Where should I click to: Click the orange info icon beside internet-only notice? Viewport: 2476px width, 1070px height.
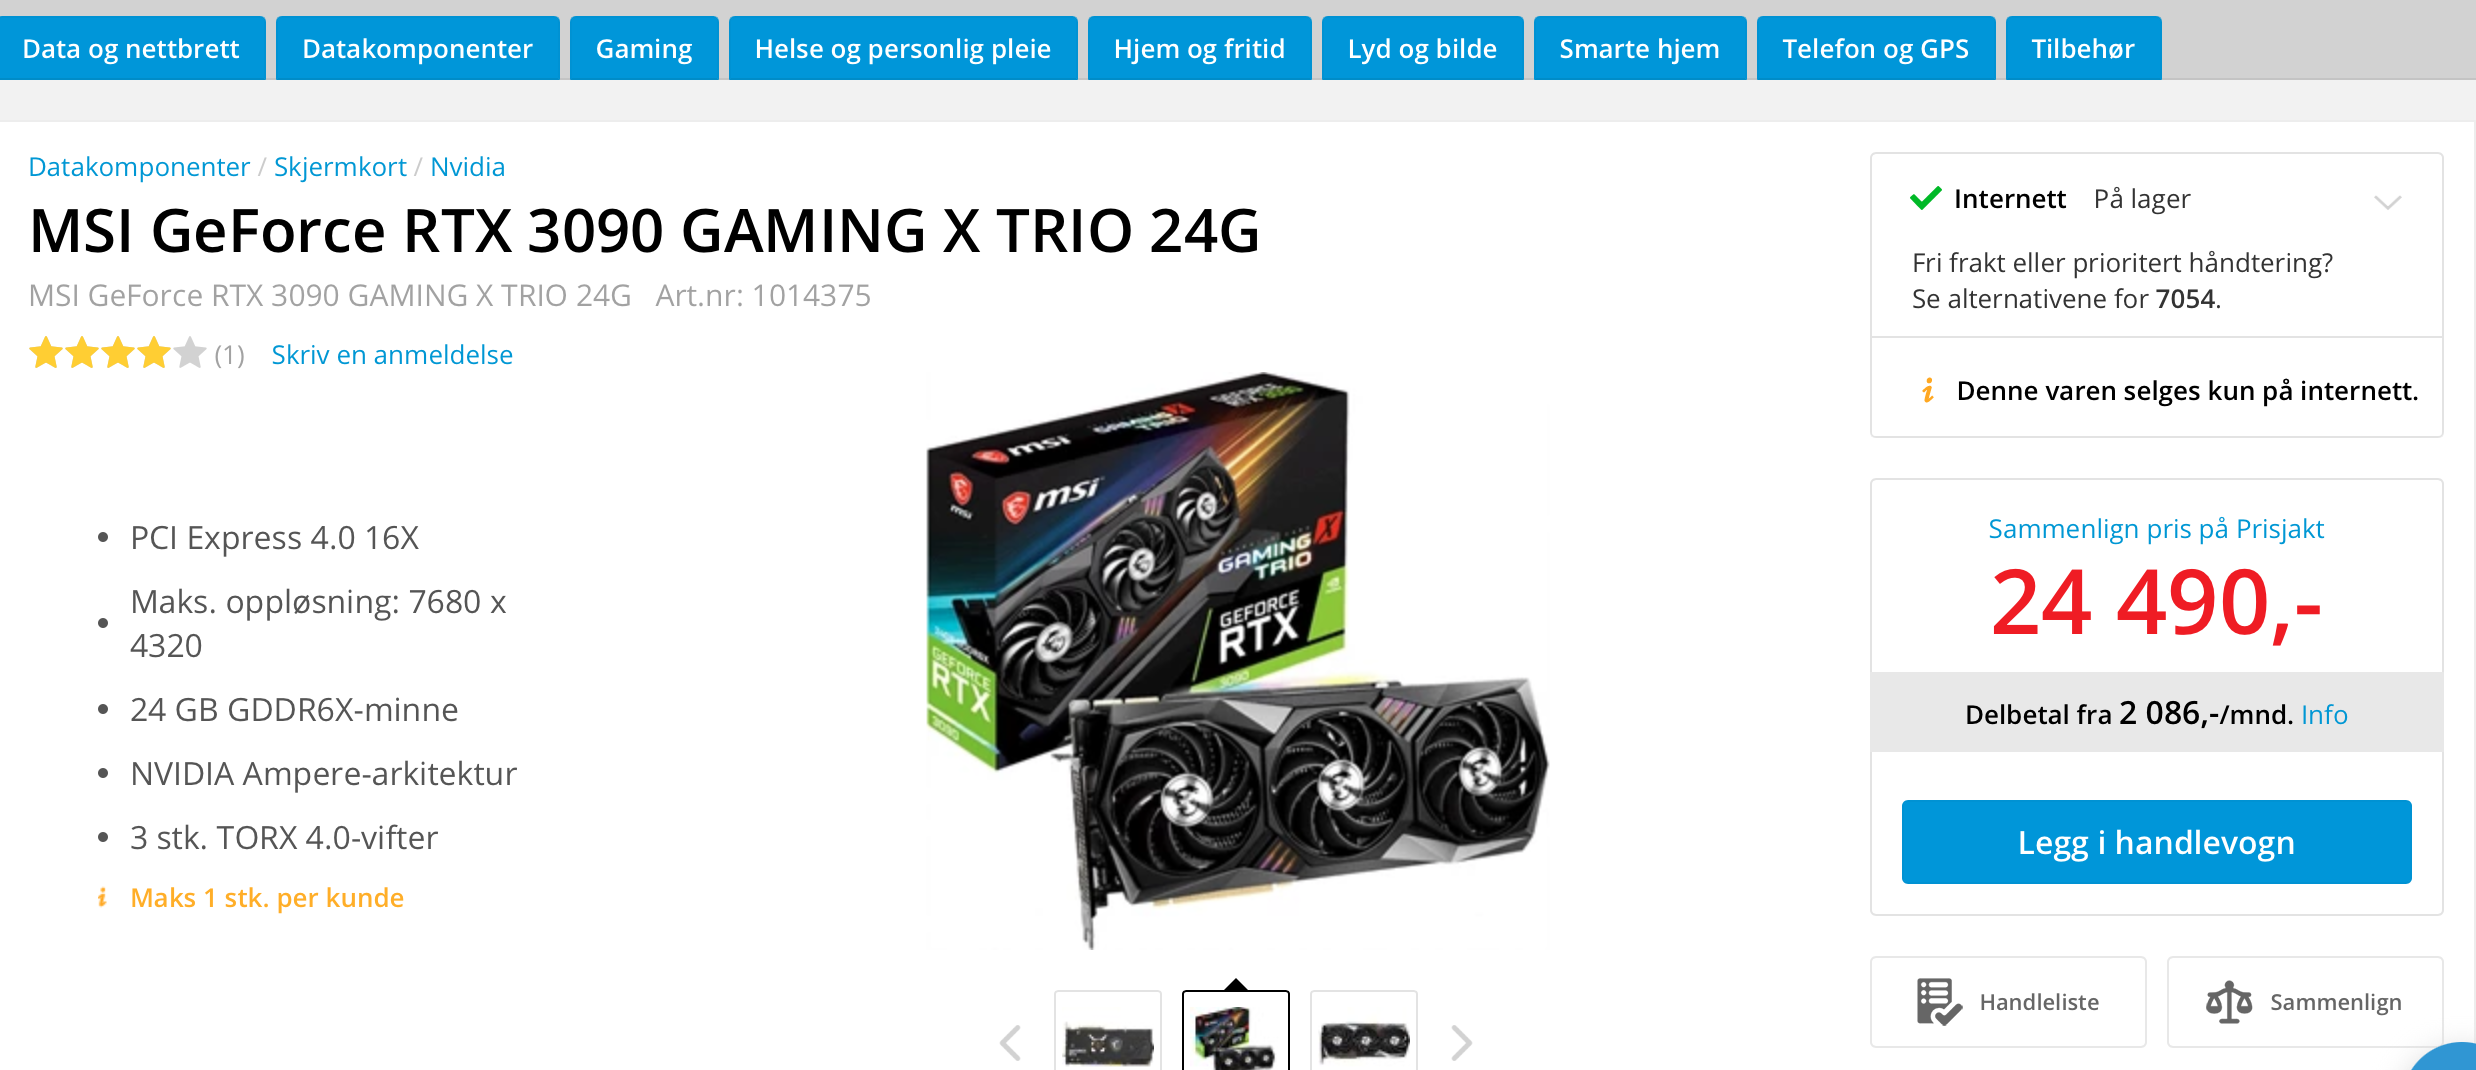(1928, 390)
